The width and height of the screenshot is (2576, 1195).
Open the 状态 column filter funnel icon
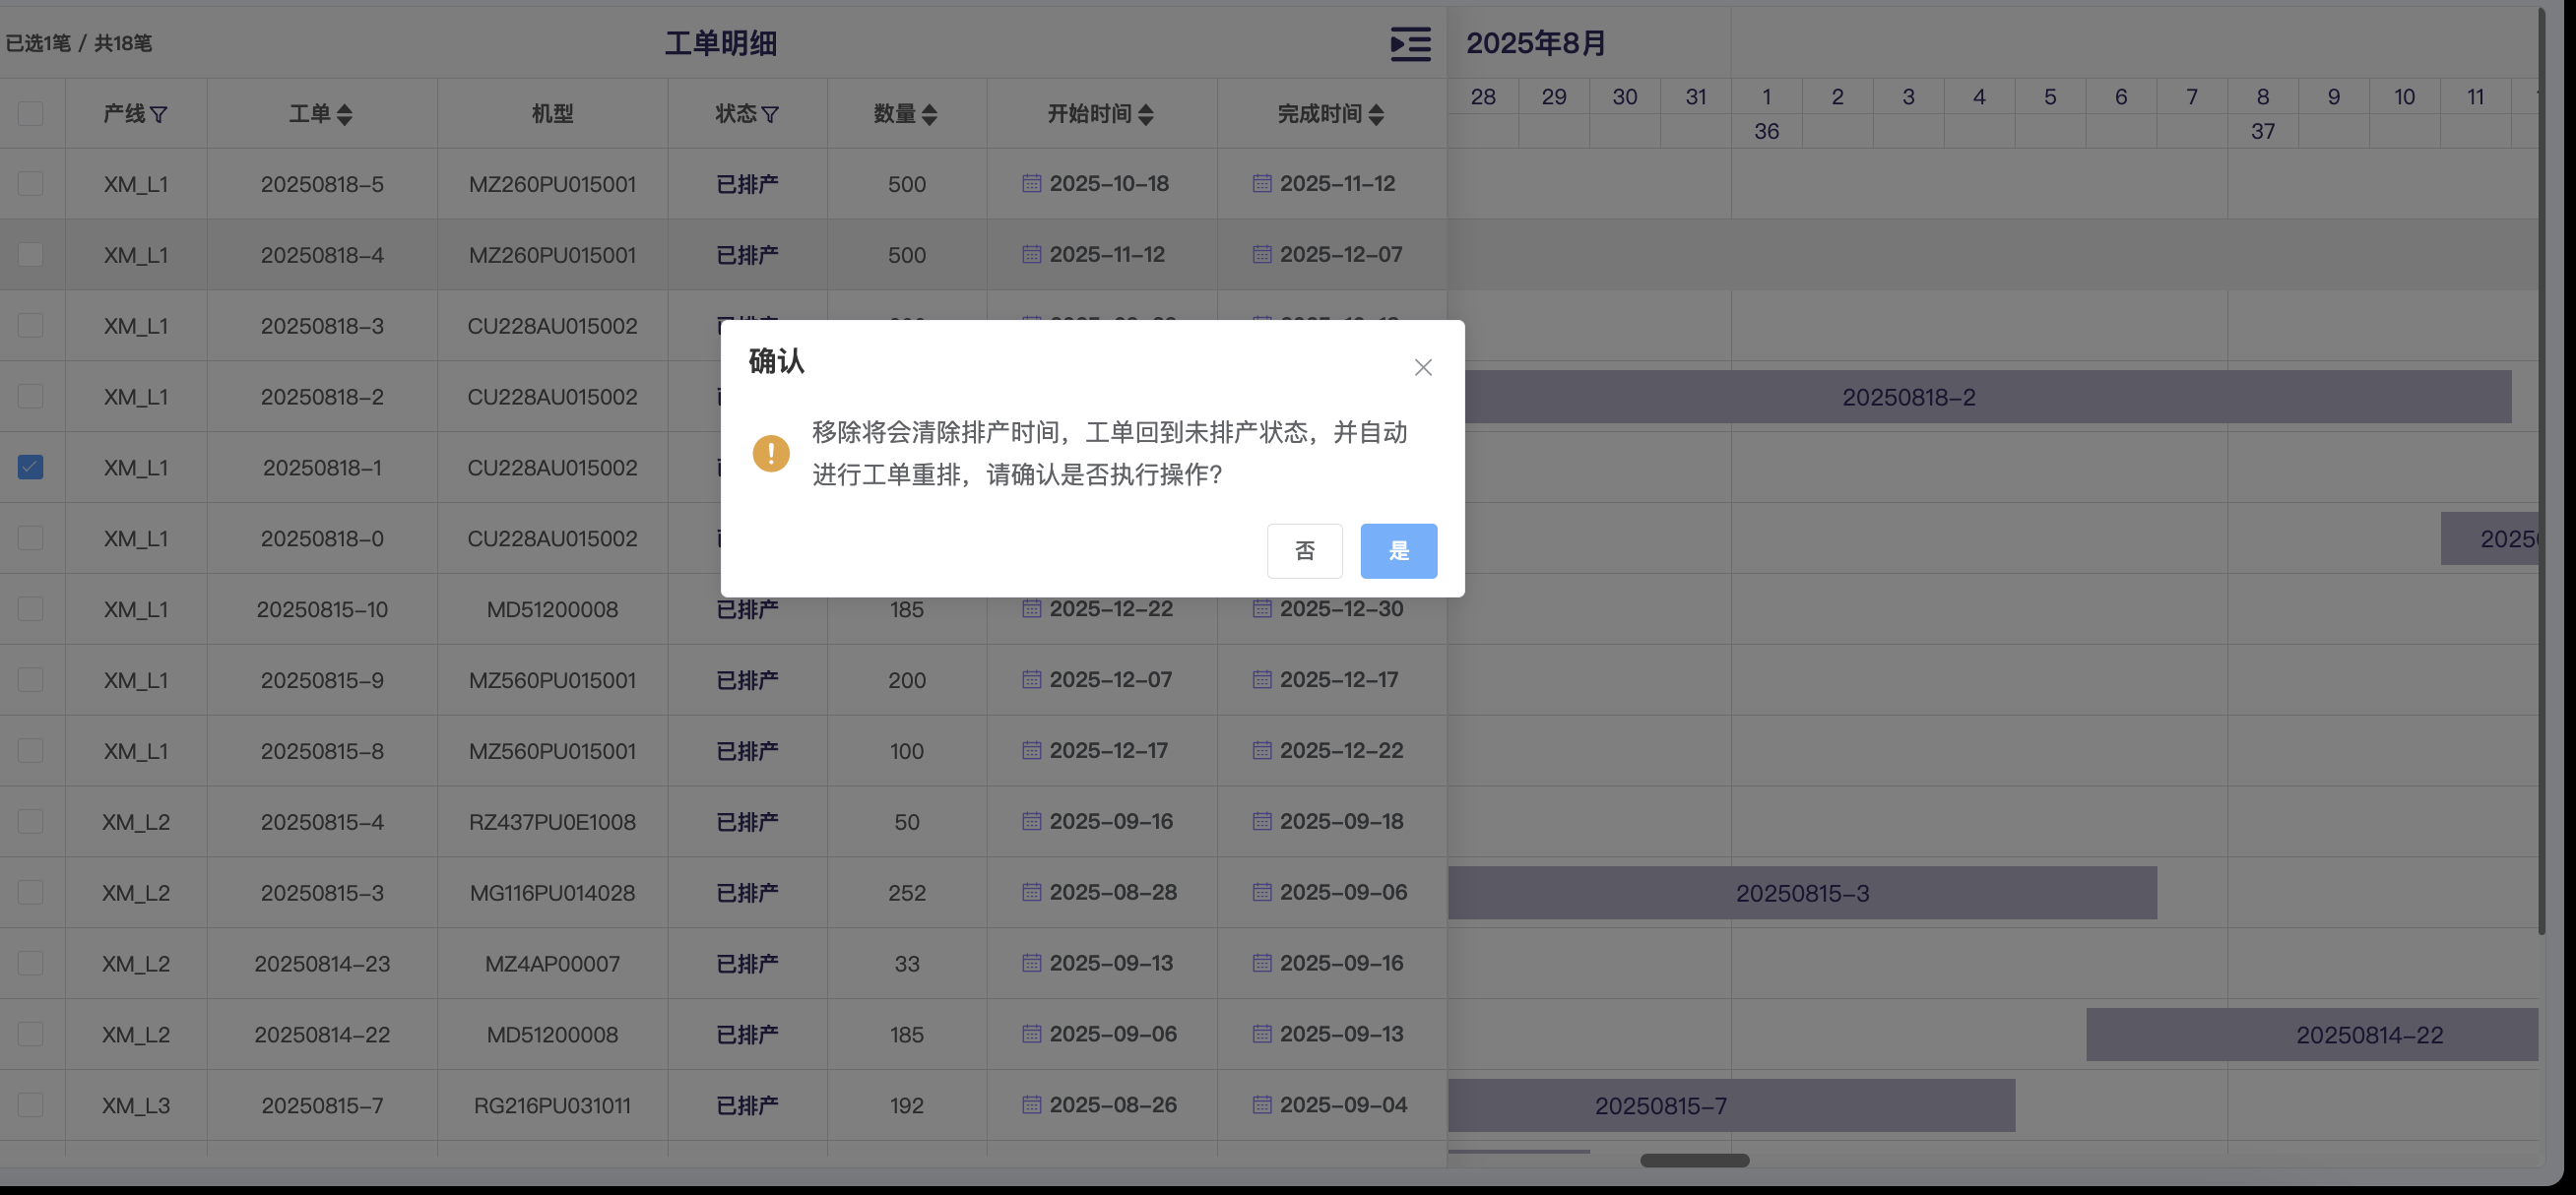pos(770,115)
